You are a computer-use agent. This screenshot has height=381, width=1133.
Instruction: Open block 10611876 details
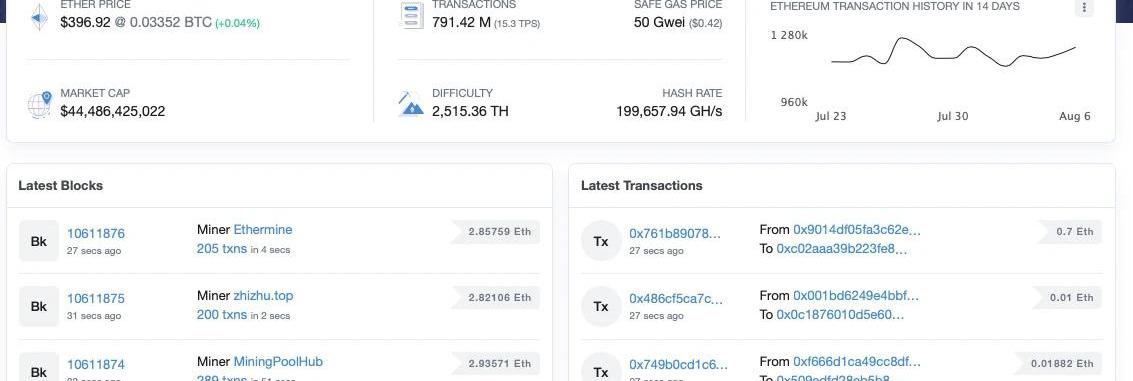tap(96, 234)
